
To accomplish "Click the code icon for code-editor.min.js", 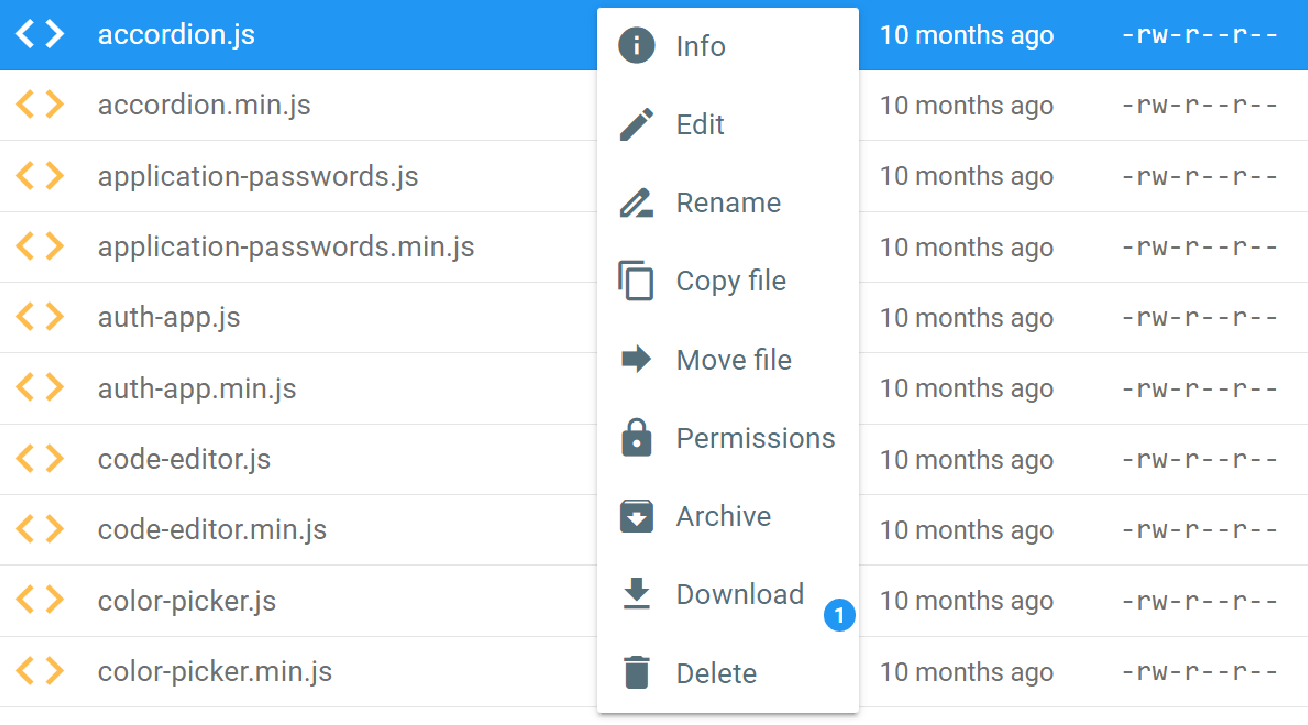I will click(40, 529).
